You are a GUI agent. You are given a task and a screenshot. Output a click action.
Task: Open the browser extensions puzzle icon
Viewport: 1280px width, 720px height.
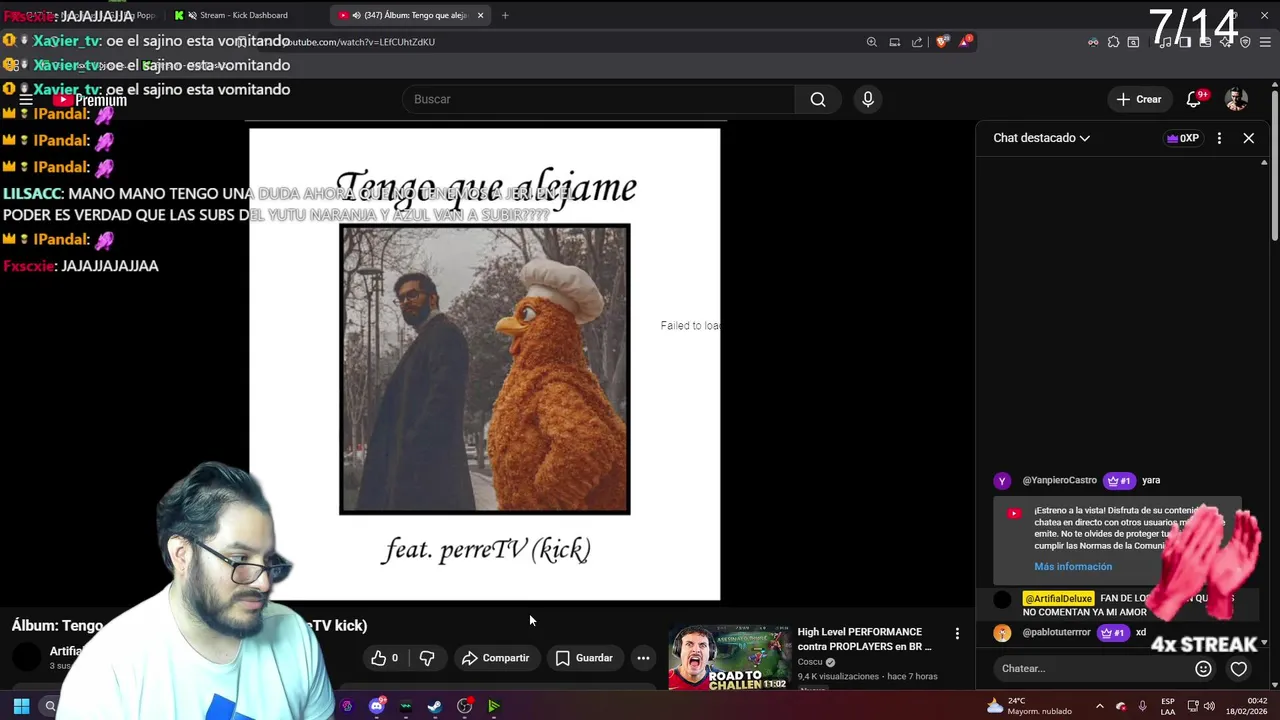(1113, 42)
